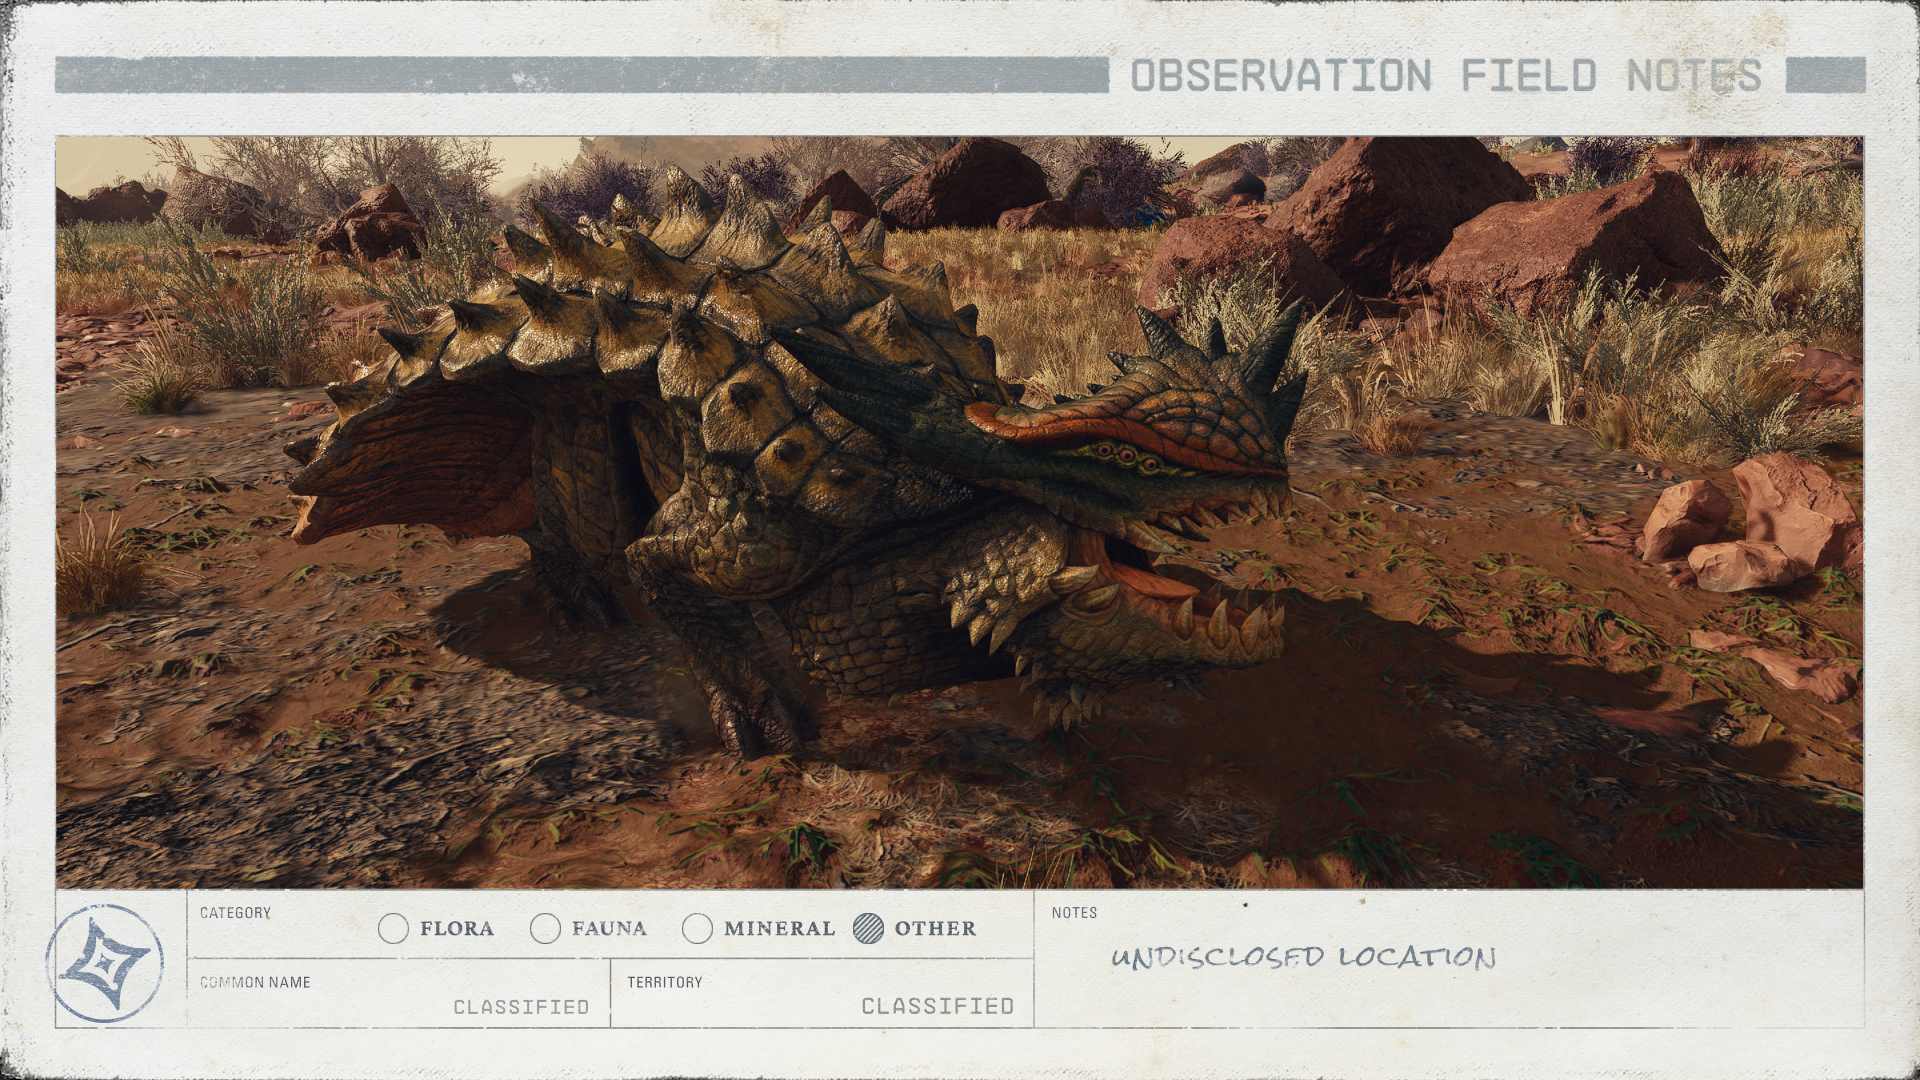Image resolution: width=1920 pixels, height=1080 pixels.
Task: Click the Observation Field Notes title
Action: (1446, 76)
